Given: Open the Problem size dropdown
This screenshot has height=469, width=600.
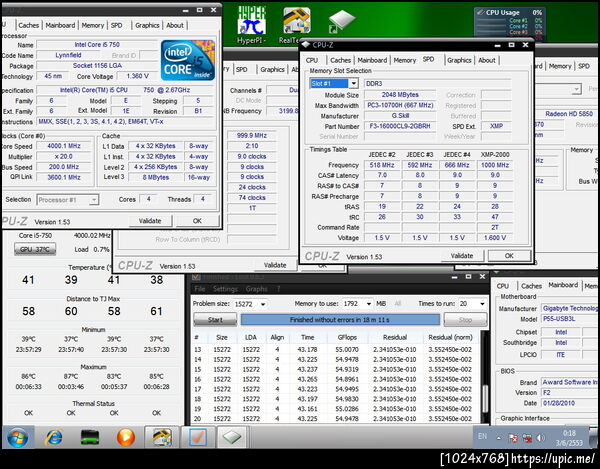Looking at the screenshot, I should pos(263,304).
